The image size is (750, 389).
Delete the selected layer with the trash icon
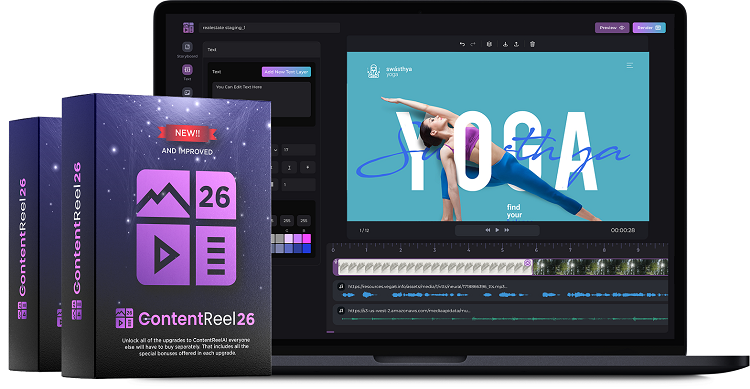(x=532, y=44)
